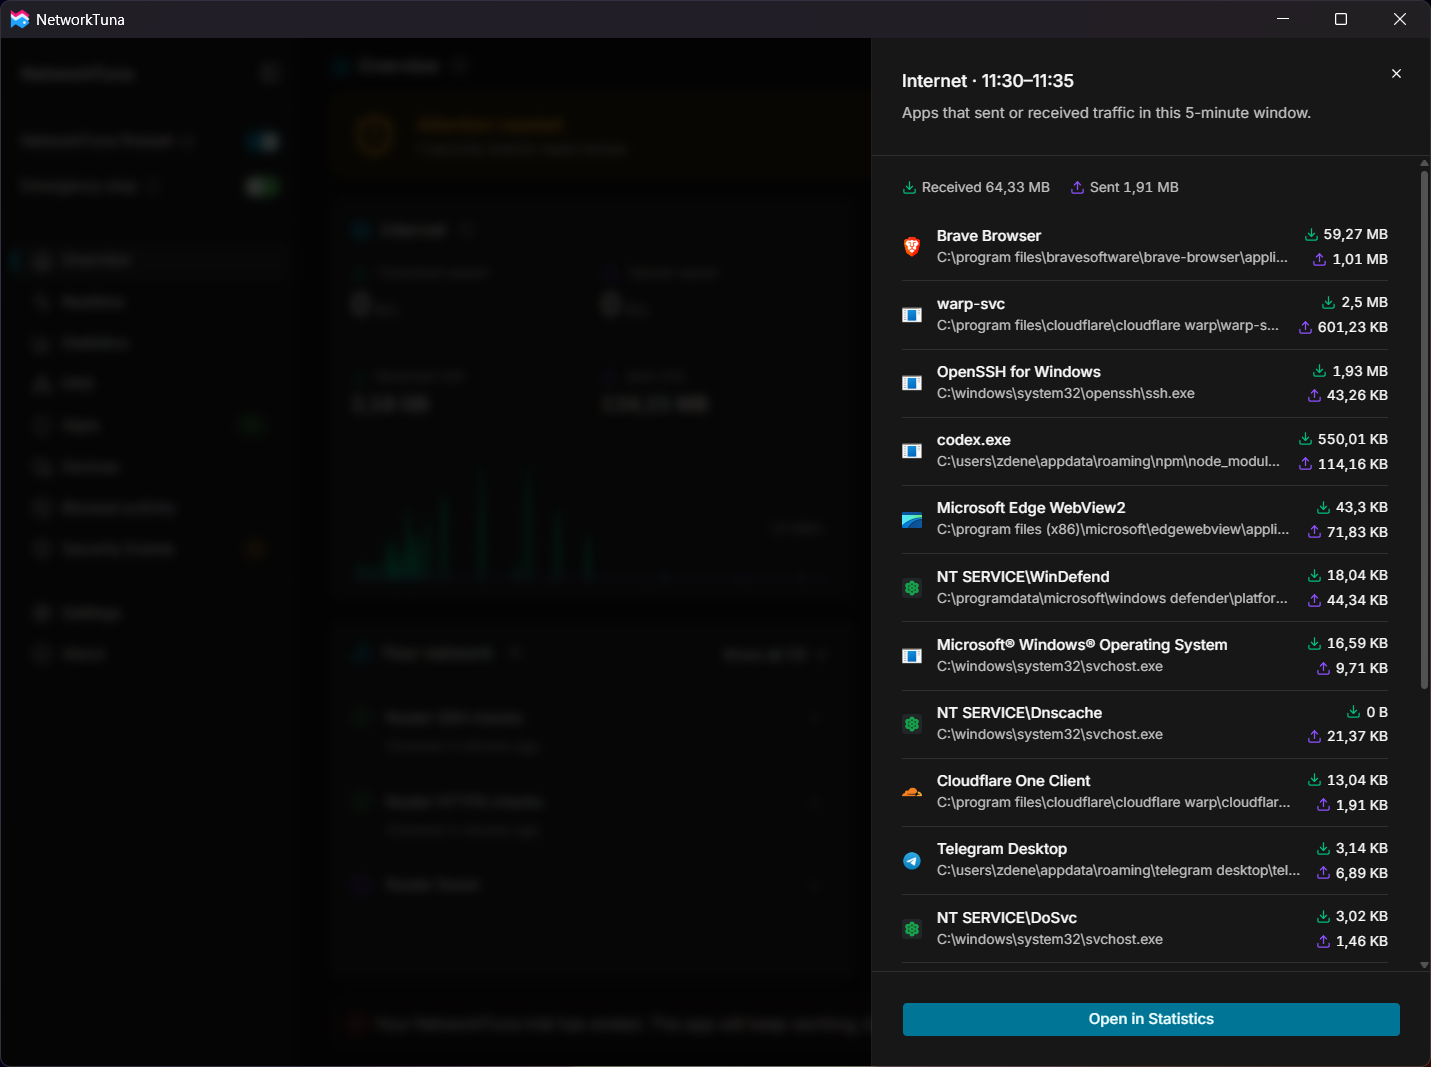Click the download arrow next to 0 B
The image size is (1431, 1067).
coord(1354,712)
